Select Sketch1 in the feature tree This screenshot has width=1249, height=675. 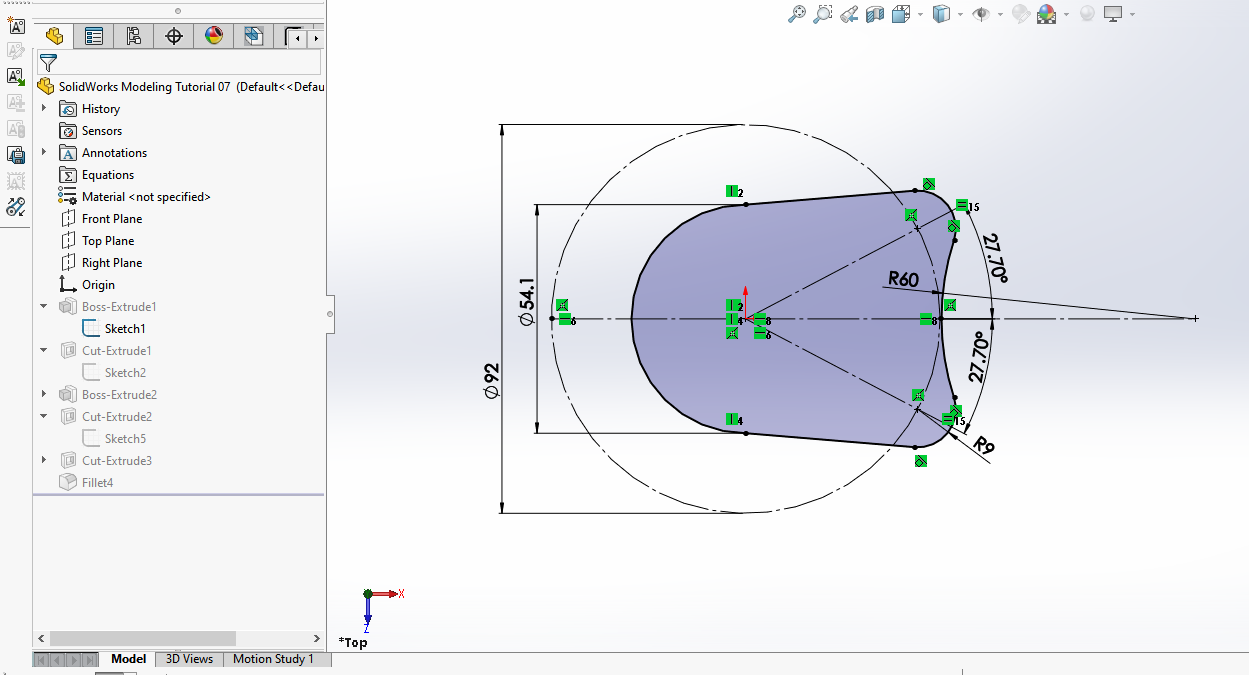tap(124, 329)
